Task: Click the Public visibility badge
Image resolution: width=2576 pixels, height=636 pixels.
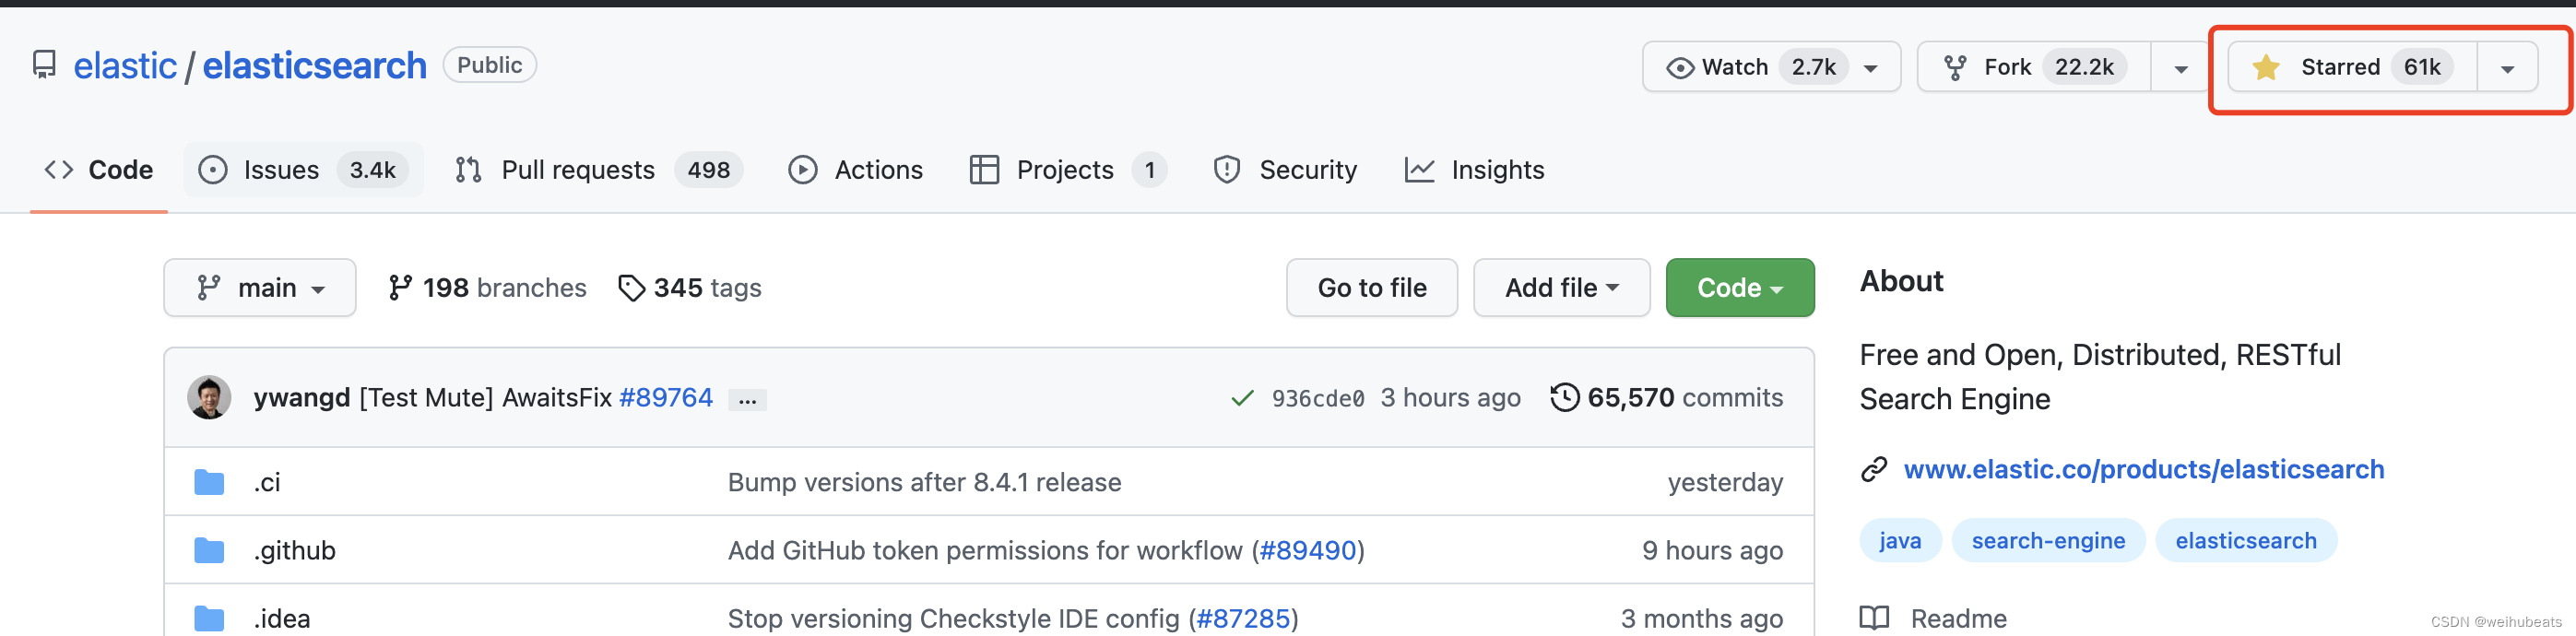Action: [x=490, y=65]
